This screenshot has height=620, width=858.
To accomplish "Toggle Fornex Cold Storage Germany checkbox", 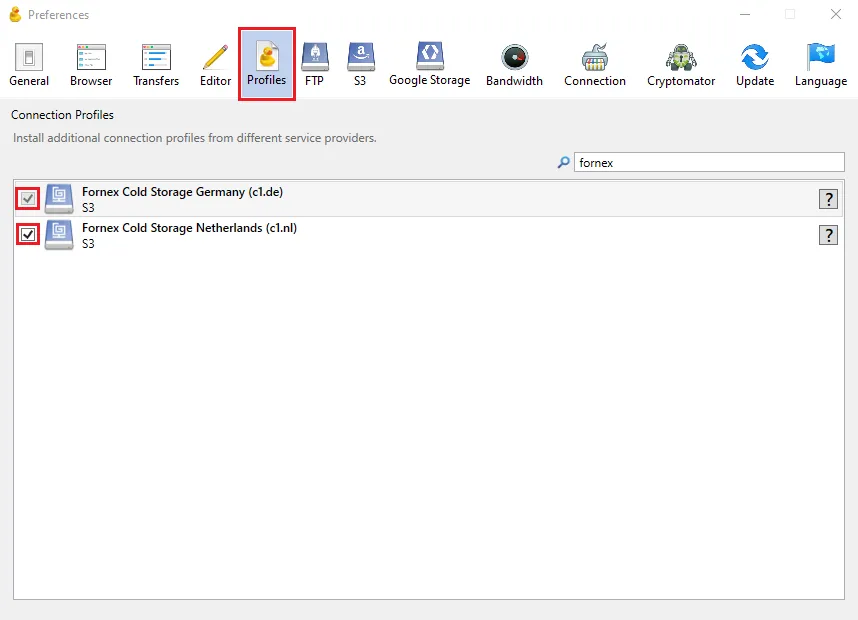I will (28, 199).
